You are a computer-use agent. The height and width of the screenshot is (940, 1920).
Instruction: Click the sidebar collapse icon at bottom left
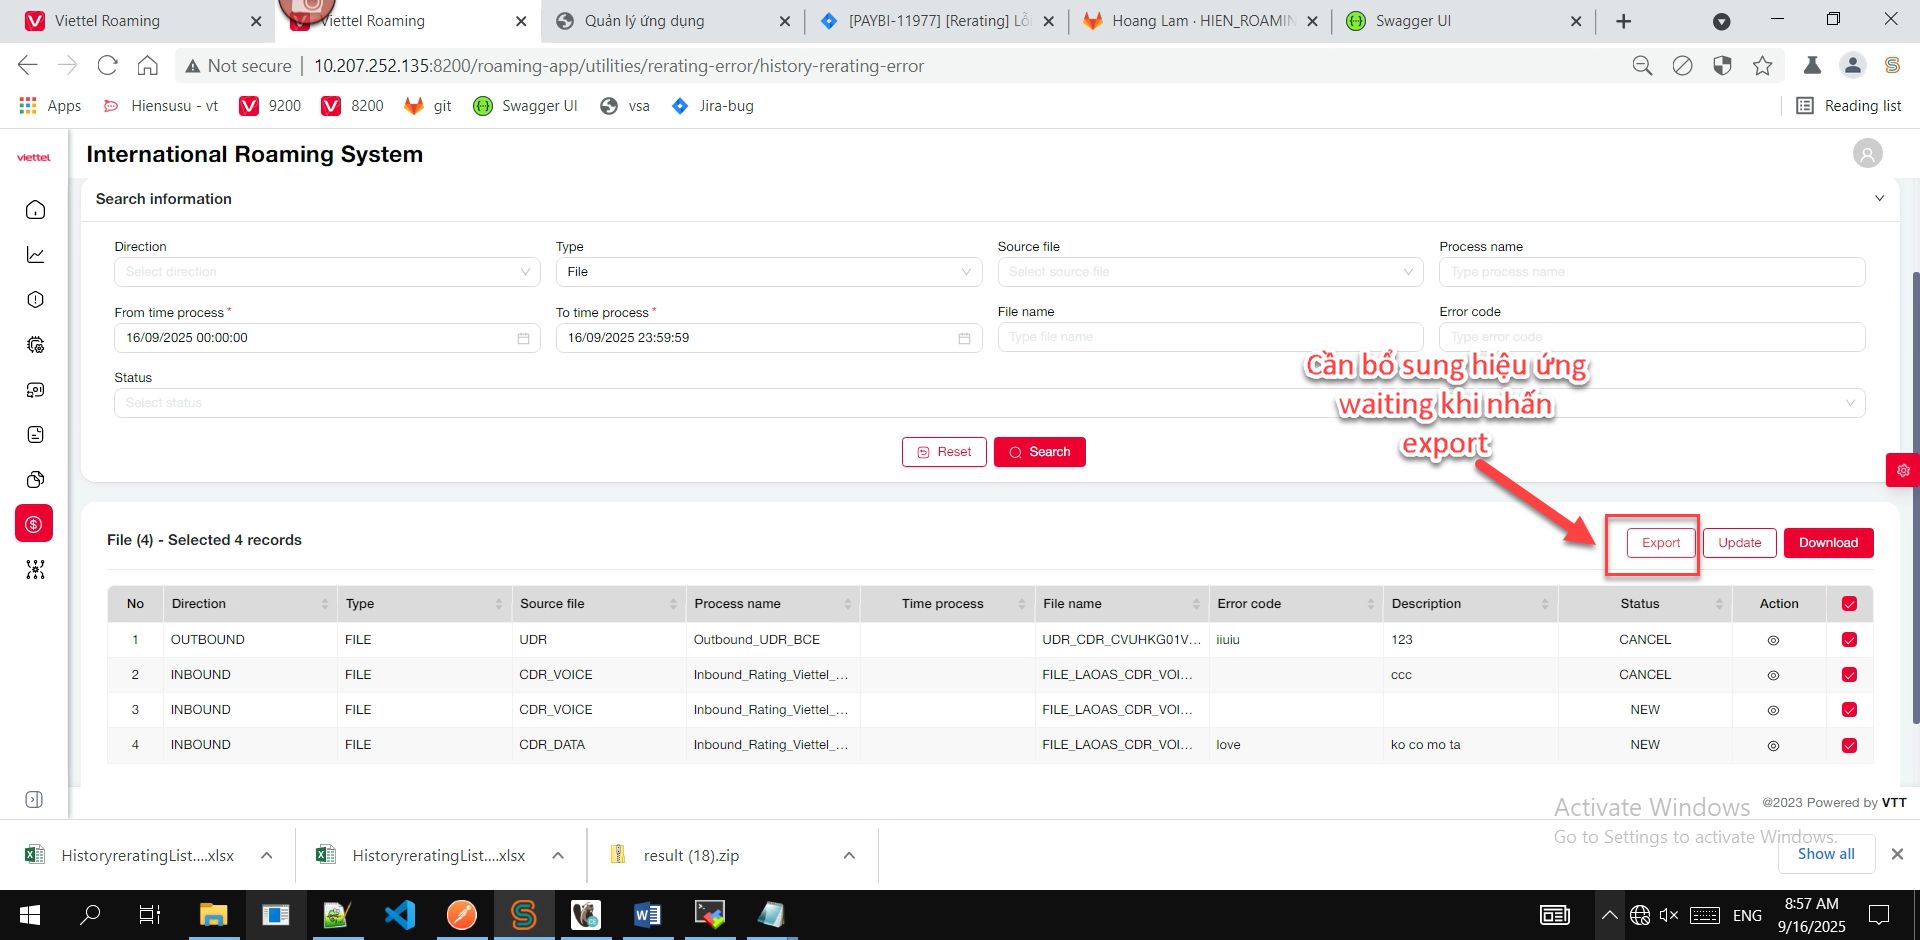click(x=34, y=800)
